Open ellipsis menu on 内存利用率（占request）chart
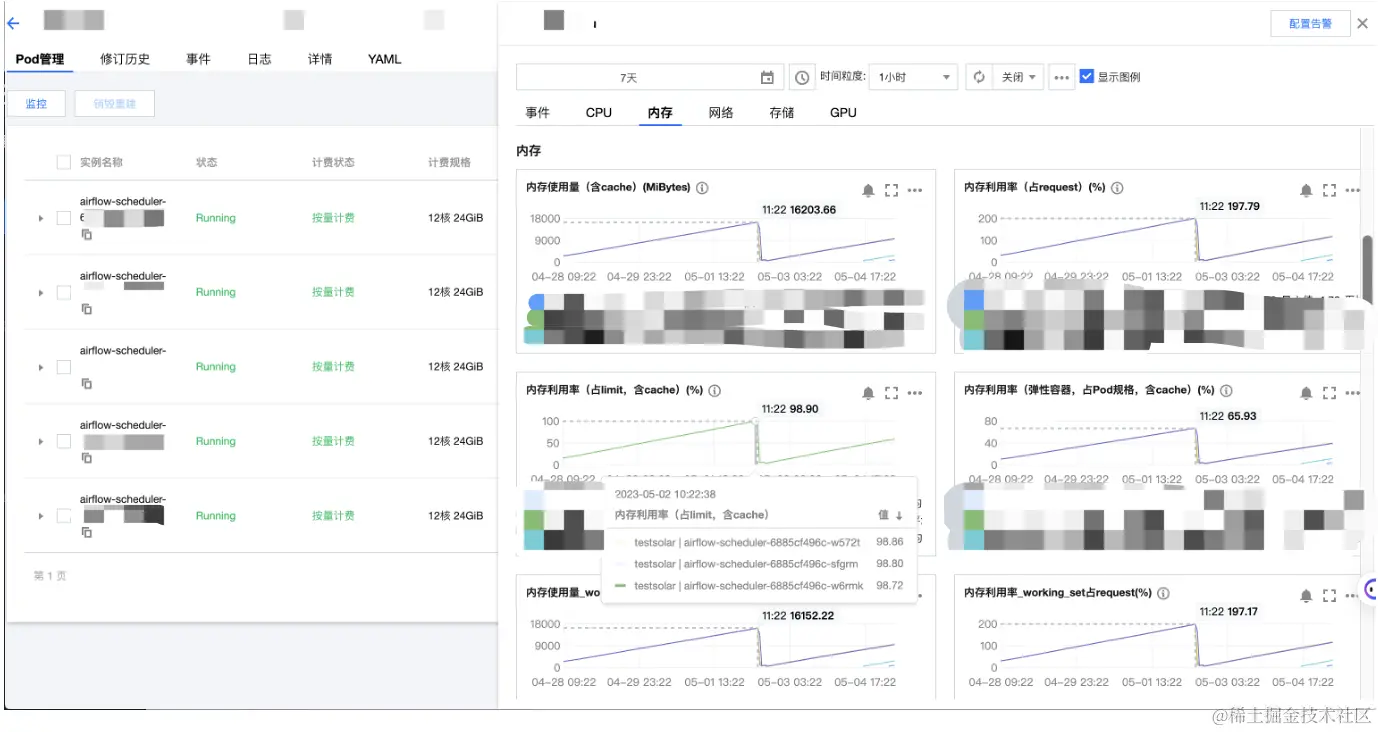 coord(1352,190)
